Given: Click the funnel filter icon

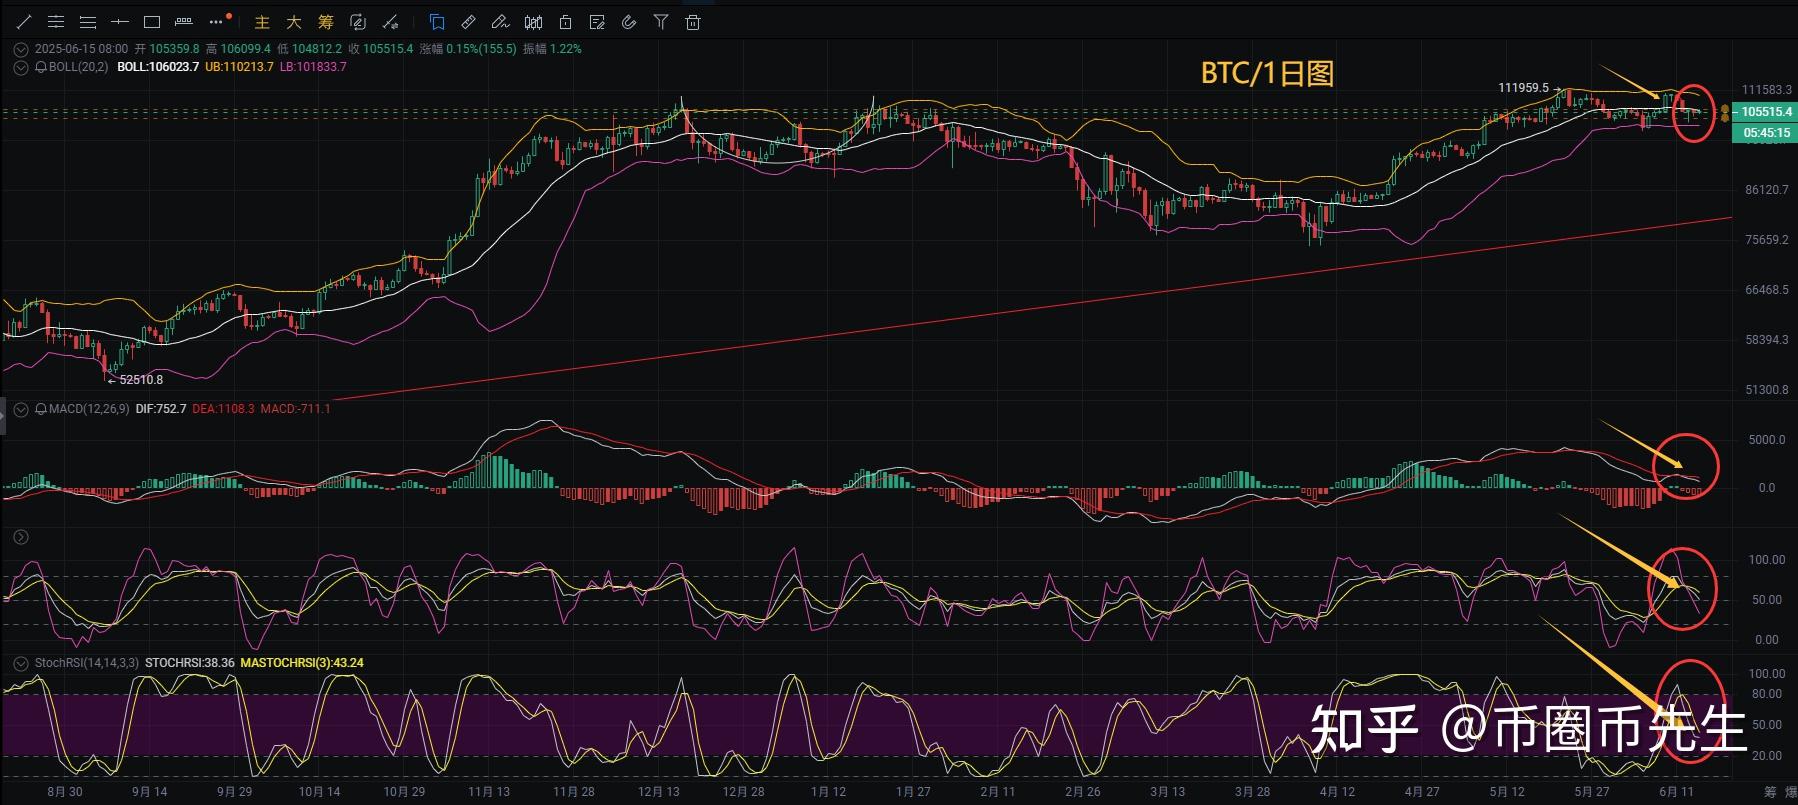Looking at the screenshot, I should (x=661, y=22).
